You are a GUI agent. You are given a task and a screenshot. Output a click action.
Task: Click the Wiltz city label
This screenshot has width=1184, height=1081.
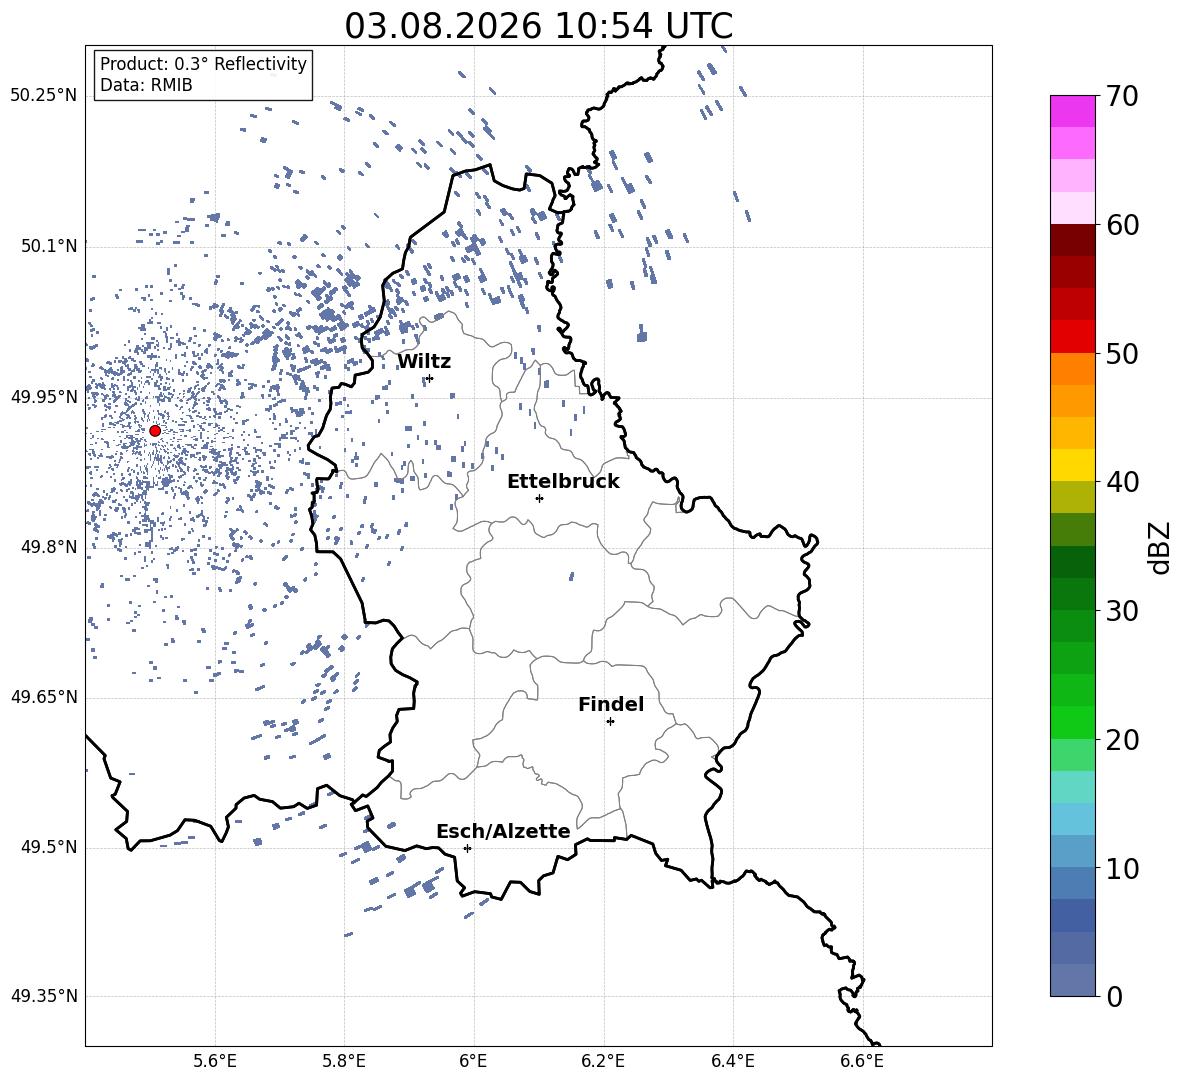[424, 362]
